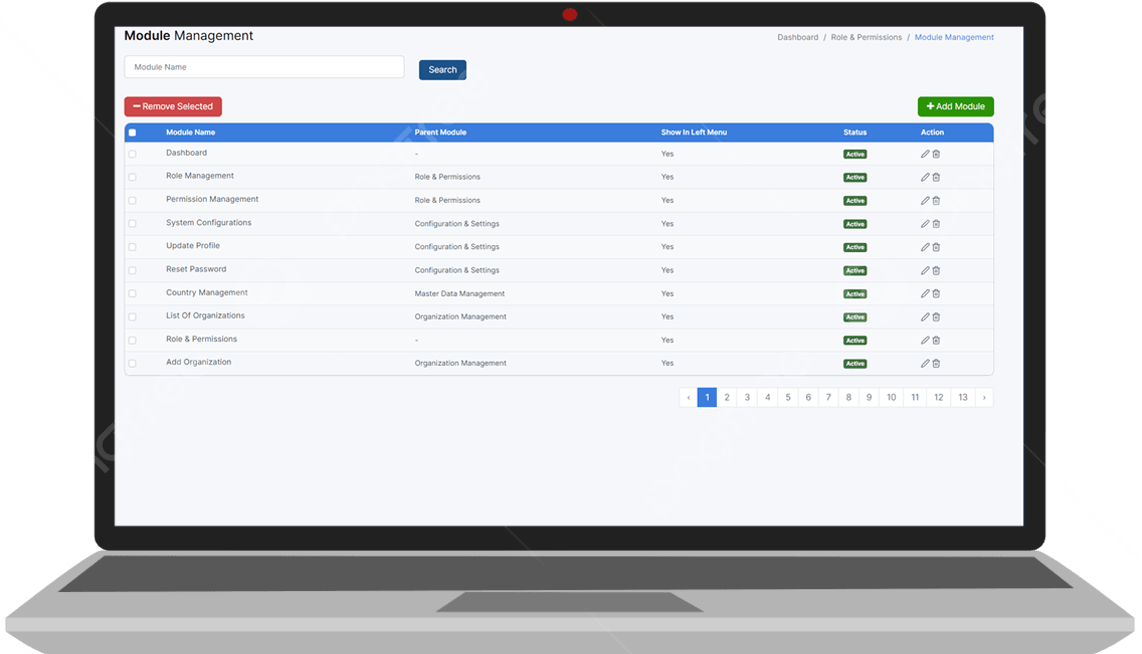Open page 2 in the pagination
Screen dimensions: 1142x654
[727, 397]
